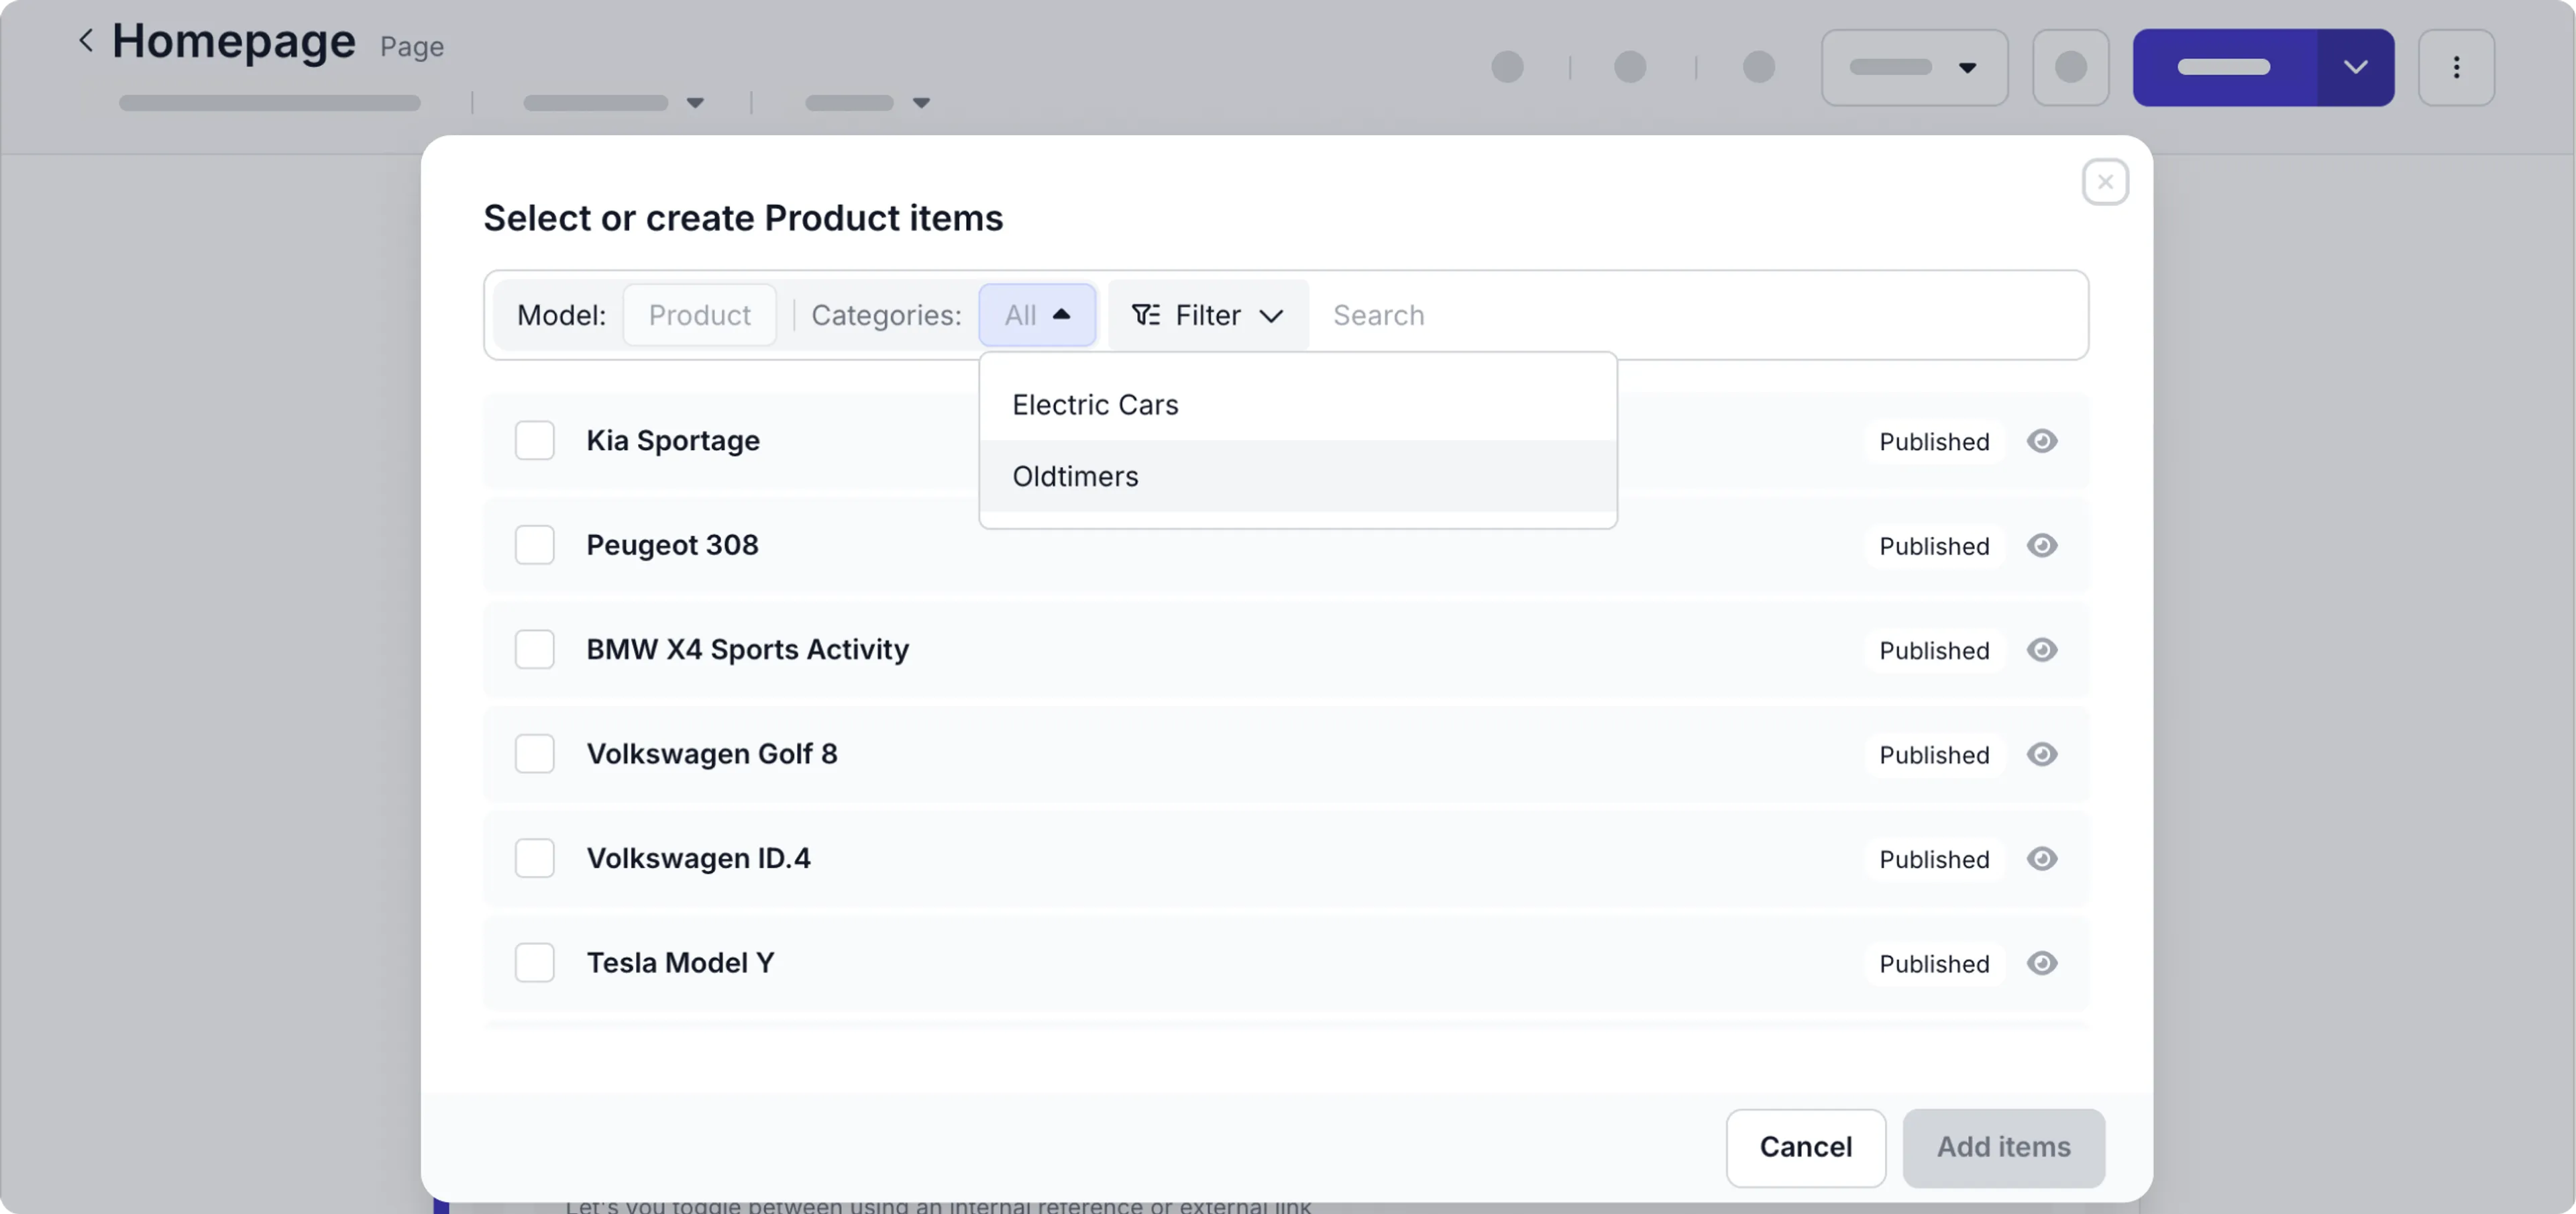Focus the Search input field

pos(1700,315)
